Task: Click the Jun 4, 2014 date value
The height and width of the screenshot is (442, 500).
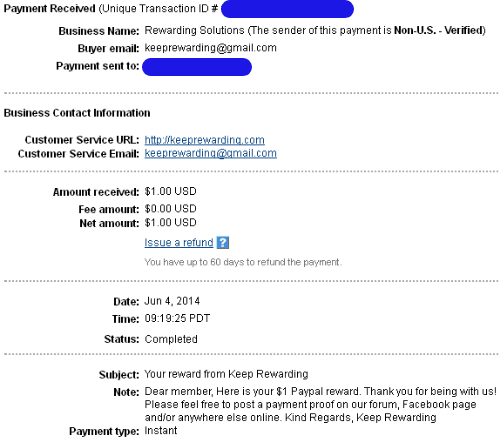Action: pos(172,301)
